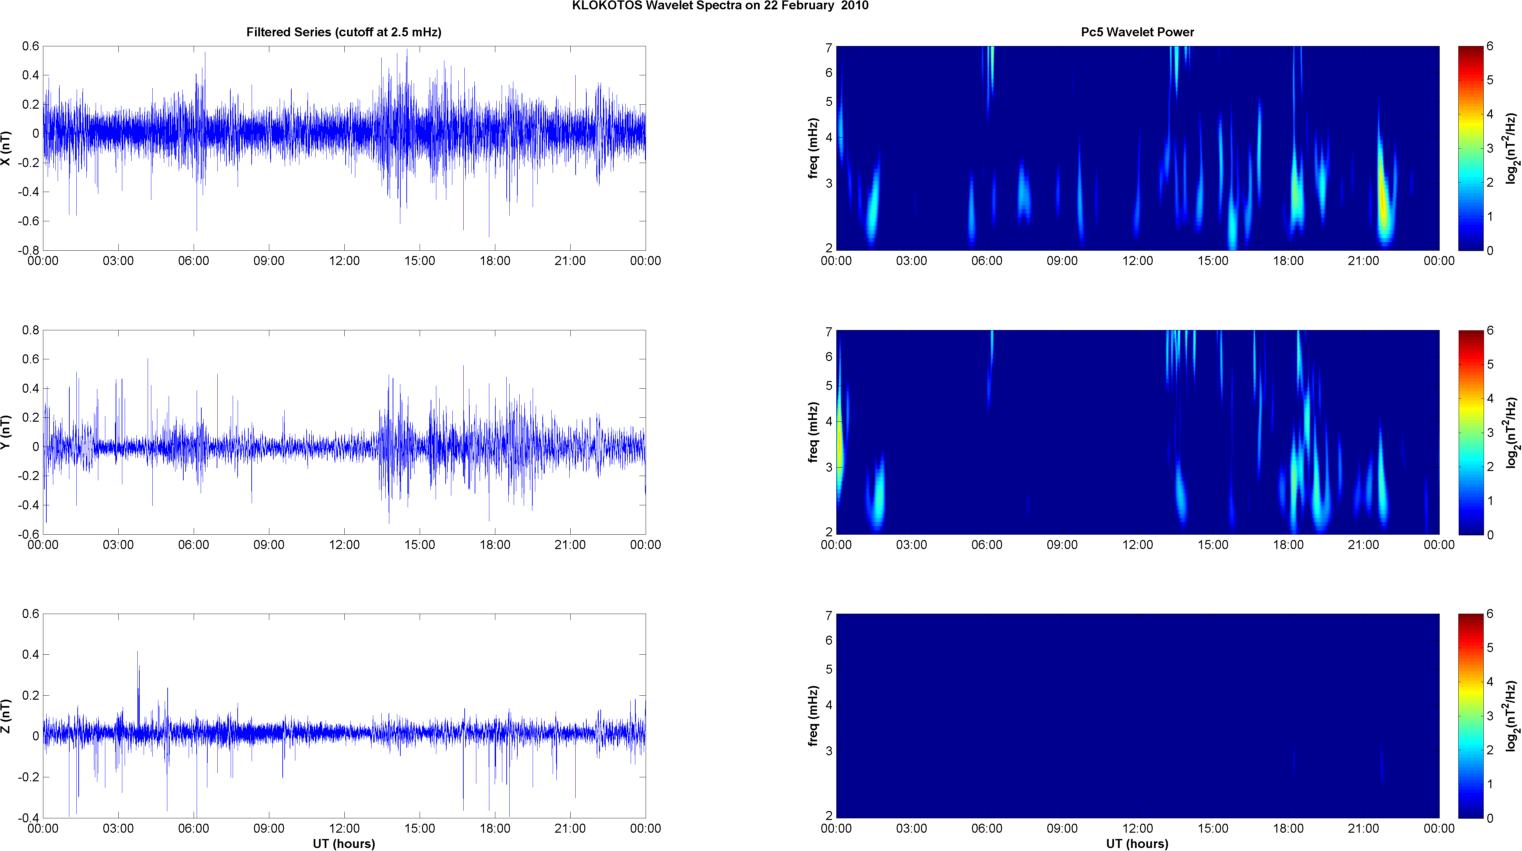Click the main title "KLOKOTOS Wavelet Spectra on 22 February 2010"
1522x851 pixels.
tap(720, 6)
